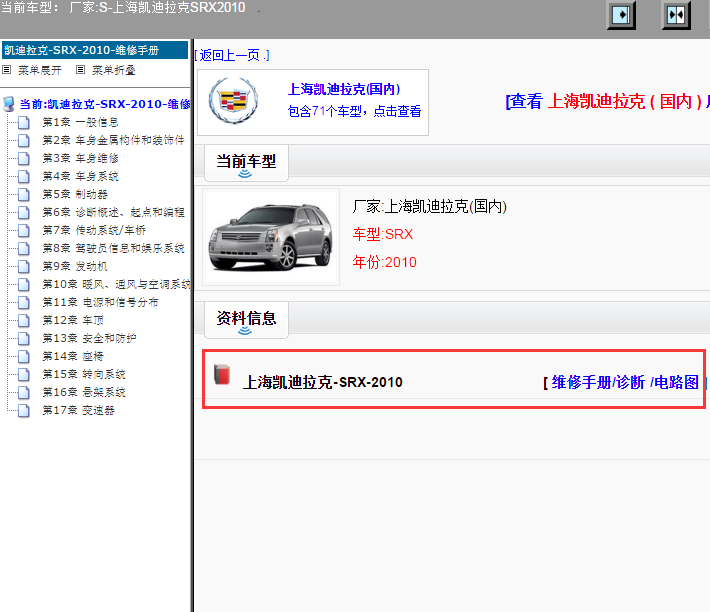Click the page icon for 第14章 座椅
This screenshot has height=612, width=710.
point(24,356)
